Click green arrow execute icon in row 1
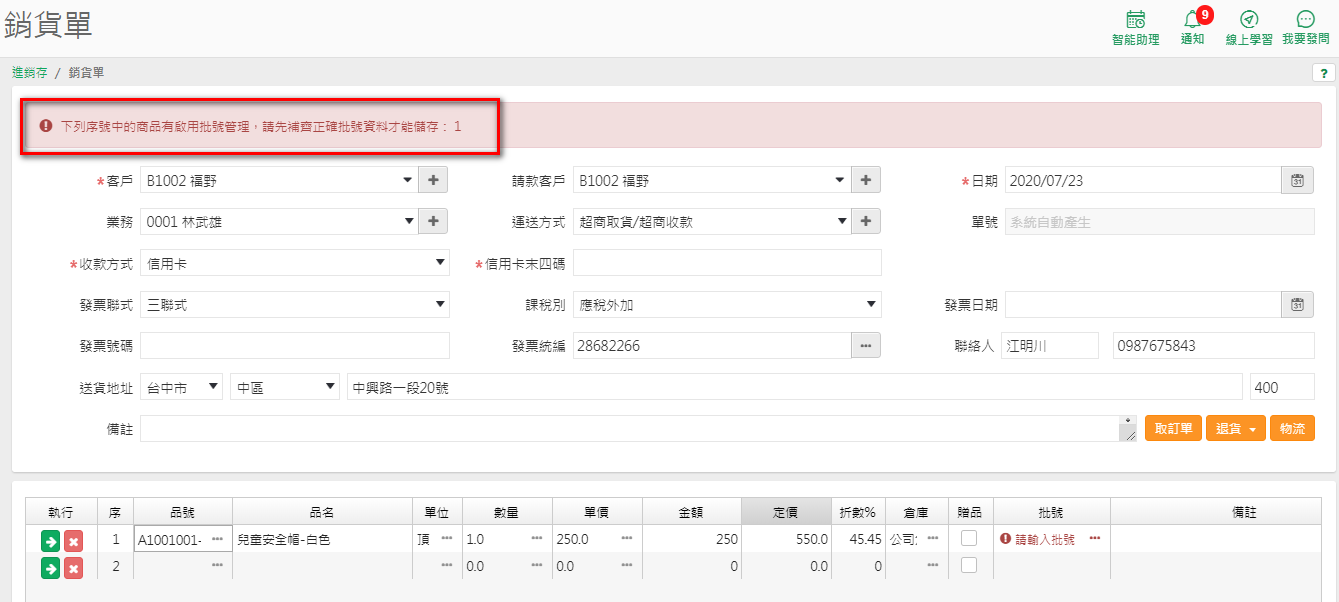 (50, 540)
